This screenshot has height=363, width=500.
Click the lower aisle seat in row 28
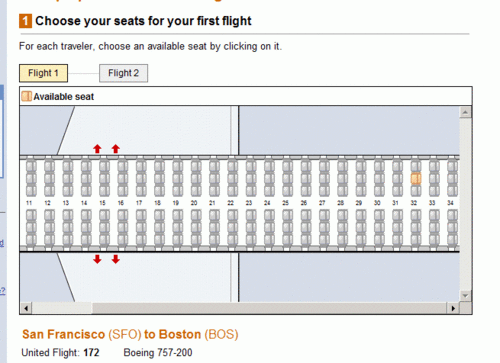tap(342, 215)
